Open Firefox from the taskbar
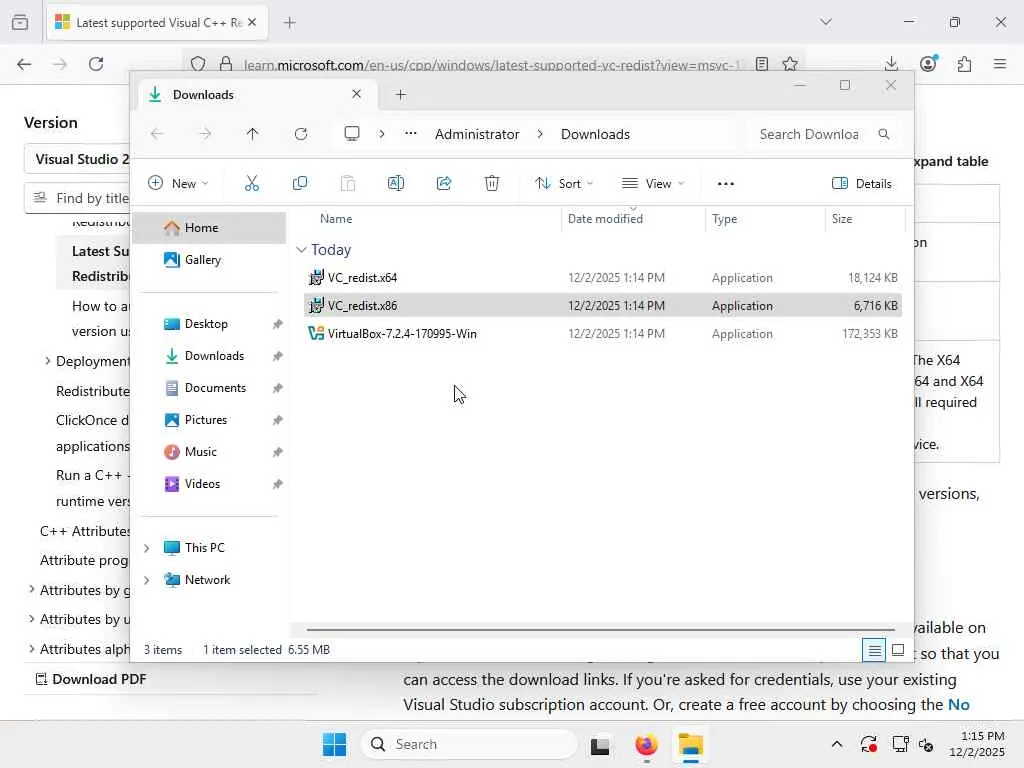Image resolution: width=1024 pixels, height=768 pixels. click(x=646, y=744)
